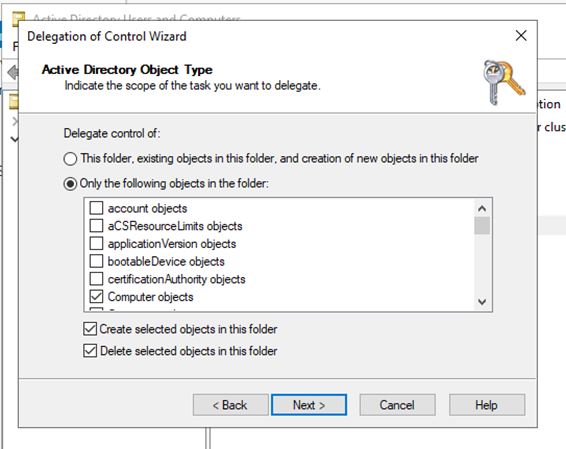Click the back arrow icon behind the dialog
The width and height of the screenshot is (566, 449).
point(13,73)
